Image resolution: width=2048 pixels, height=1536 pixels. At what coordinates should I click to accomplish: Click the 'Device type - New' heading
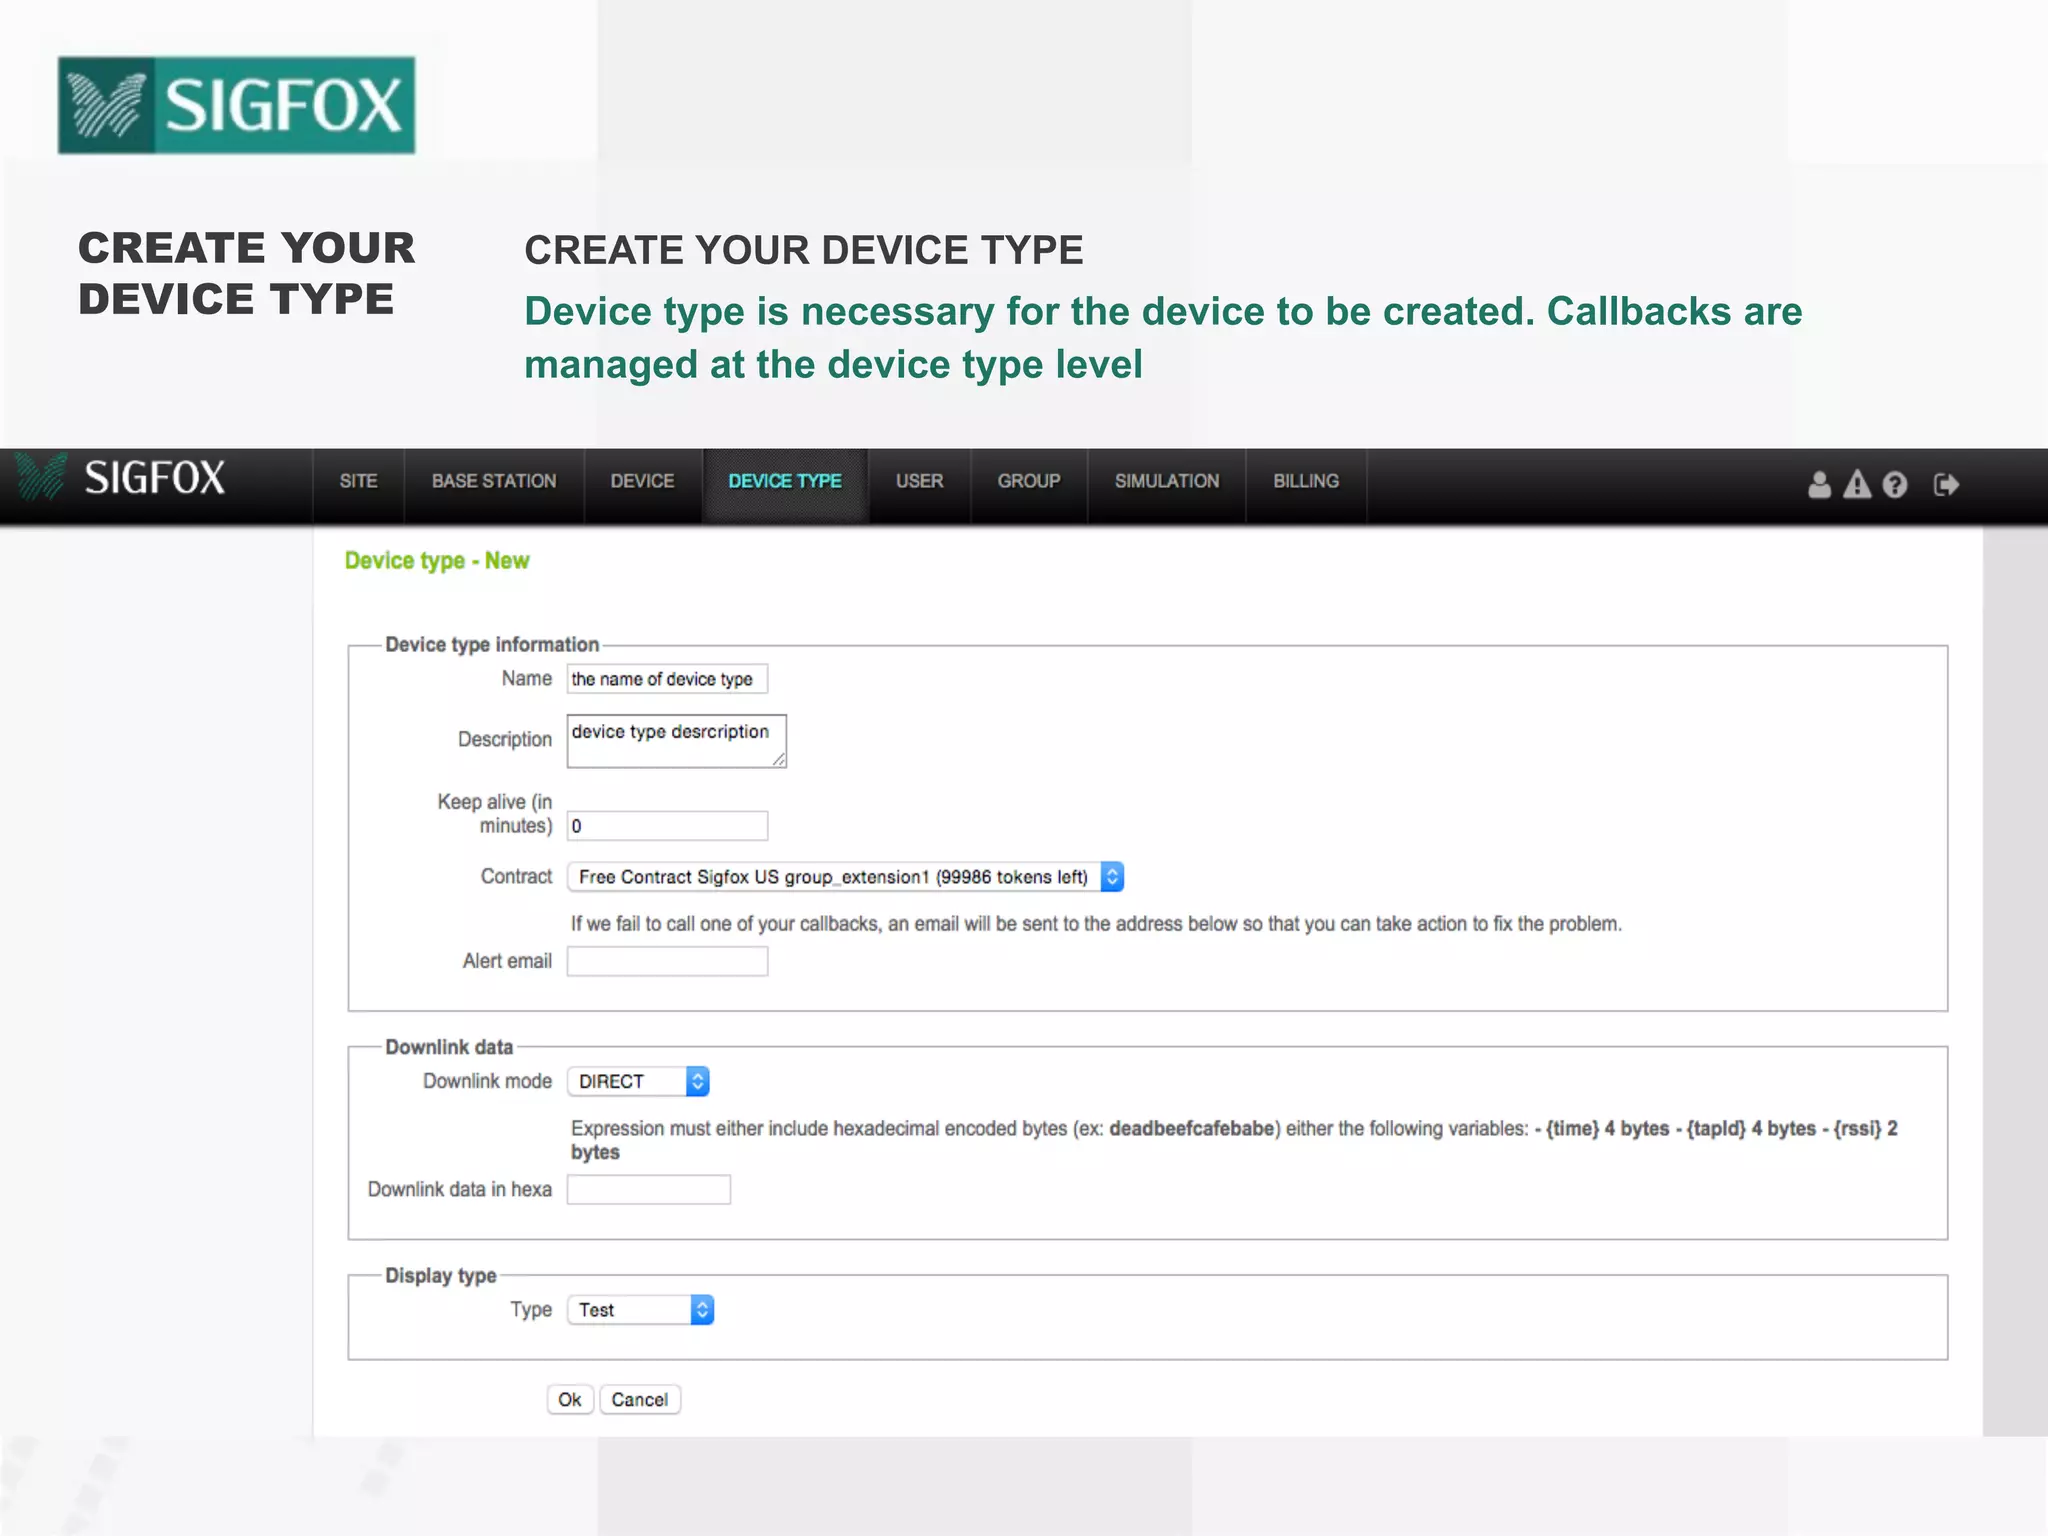pyautogui.click(x=437, y=561)
